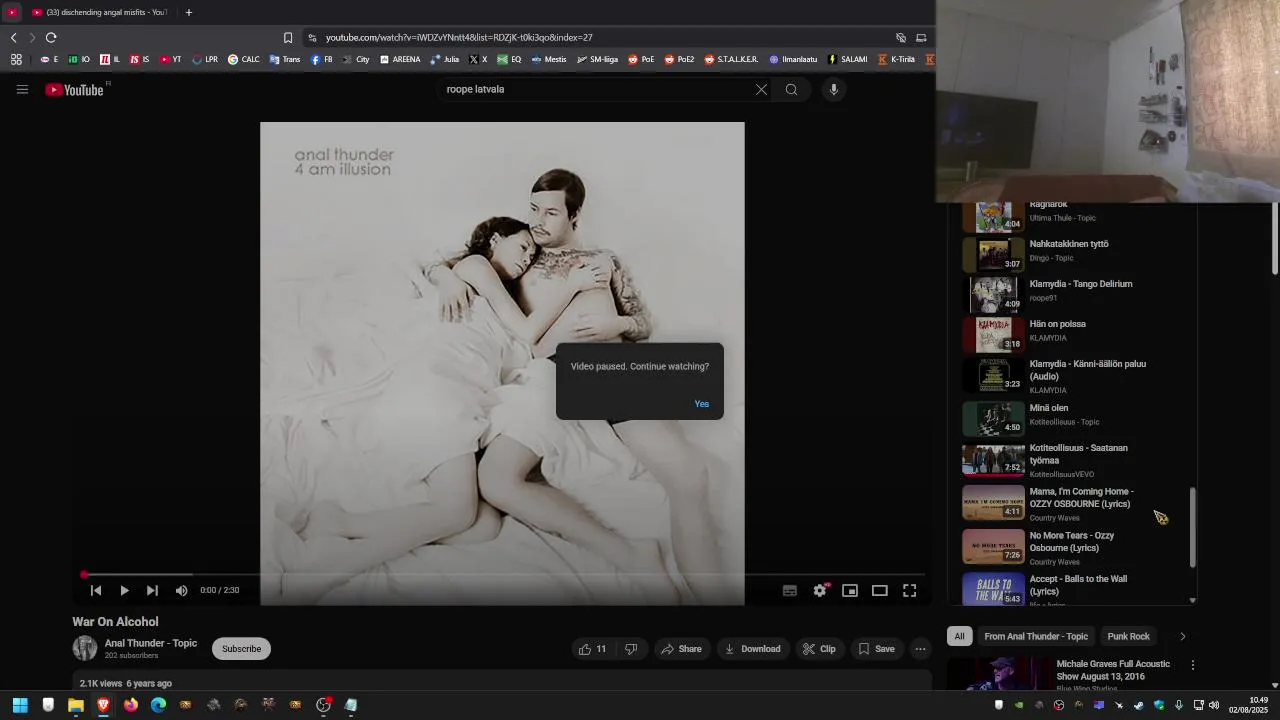
Task: Save the video to a playlist
Action: tap(876, 649)
